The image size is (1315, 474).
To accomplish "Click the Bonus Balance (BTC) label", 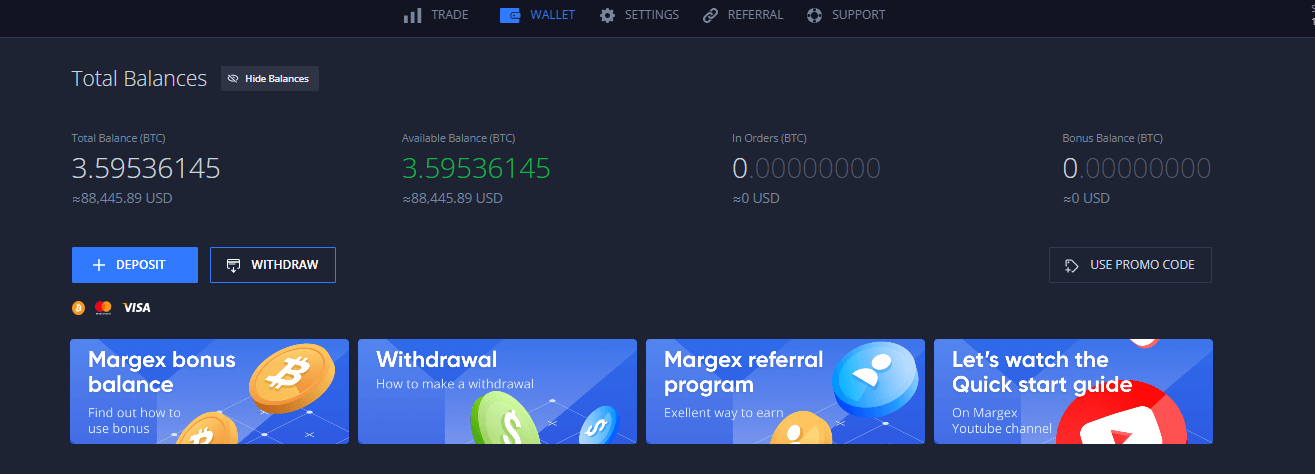I will point(1112,138).
